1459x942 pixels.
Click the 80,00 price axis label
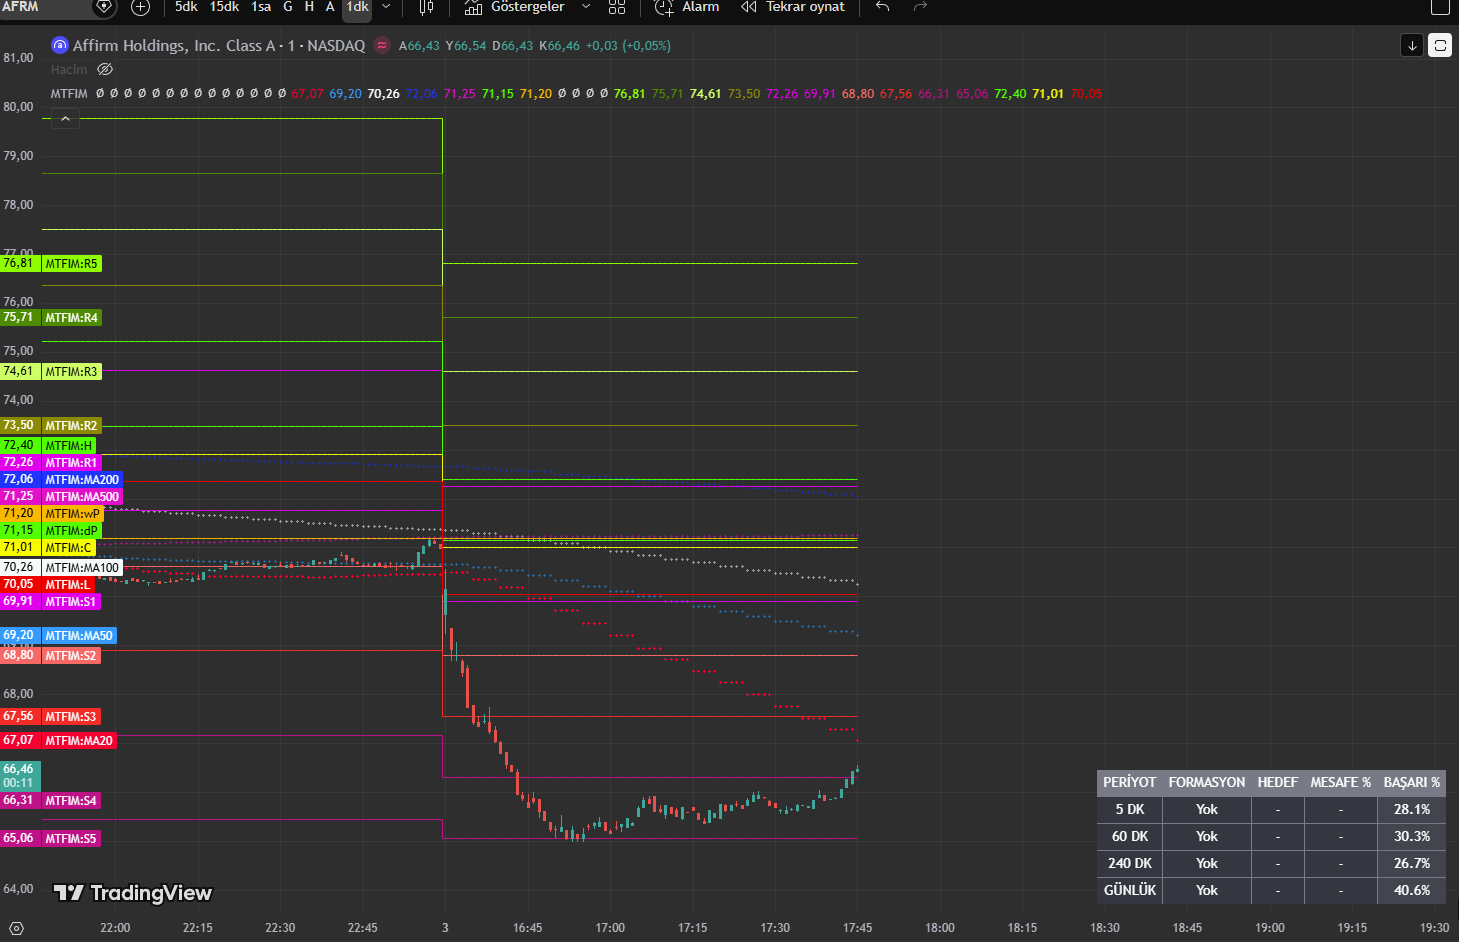[18, 107]
